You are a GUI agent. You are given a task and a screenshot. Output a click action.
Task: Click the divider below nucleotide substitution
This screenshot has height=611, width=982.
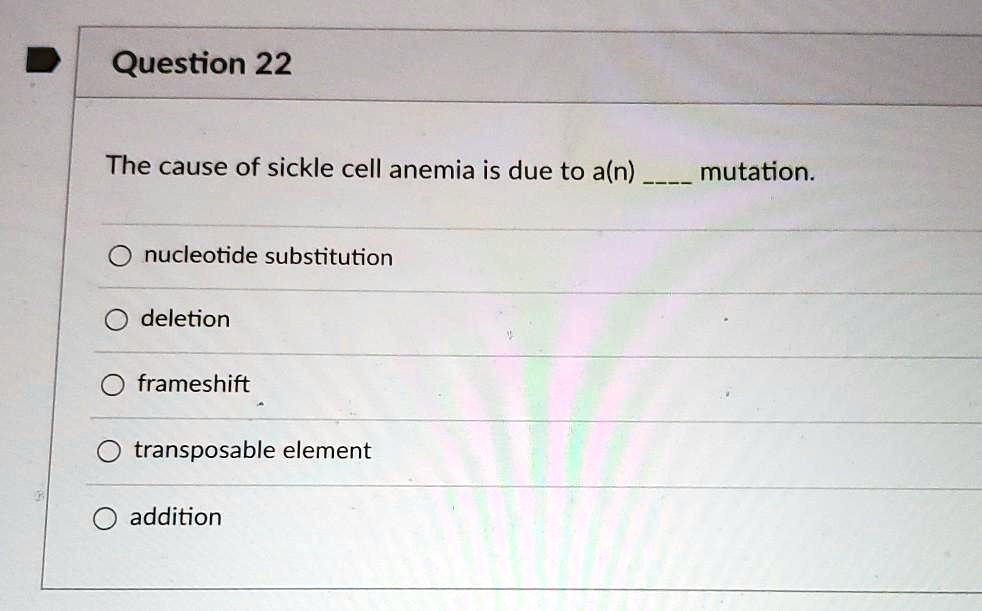500,288
